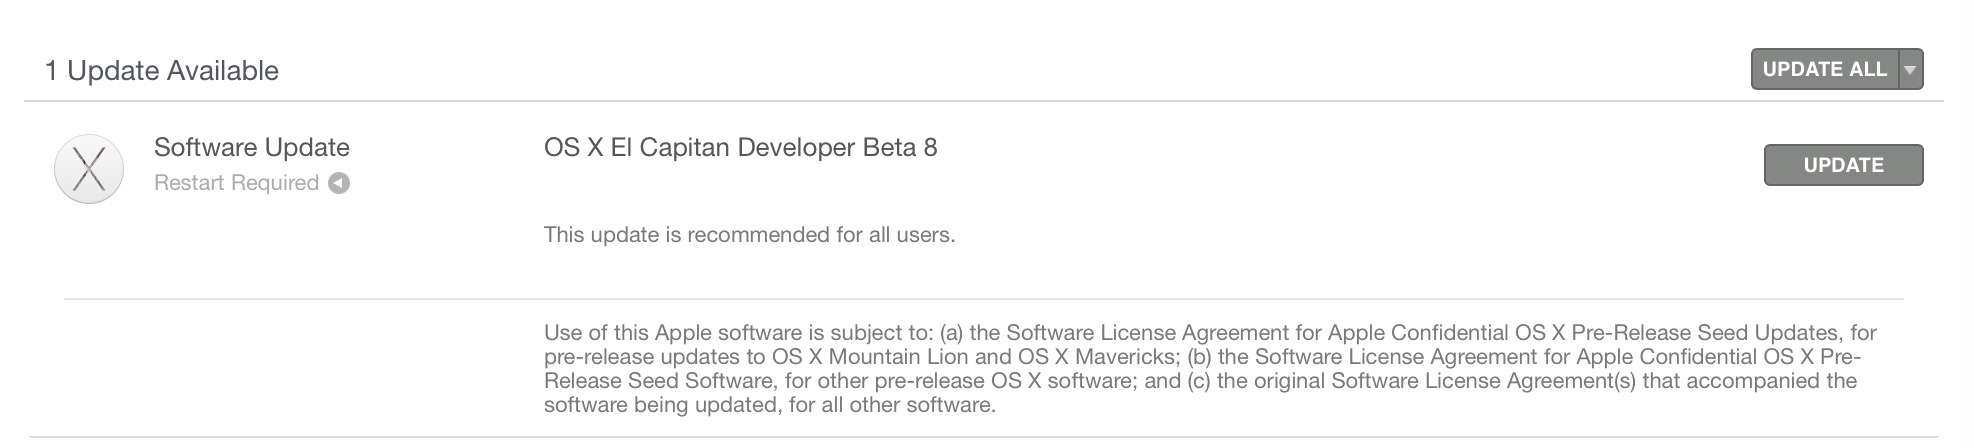Click the Restart Required arrow icon
Screen dimensions: 1974x448
[x=340, y=183]
